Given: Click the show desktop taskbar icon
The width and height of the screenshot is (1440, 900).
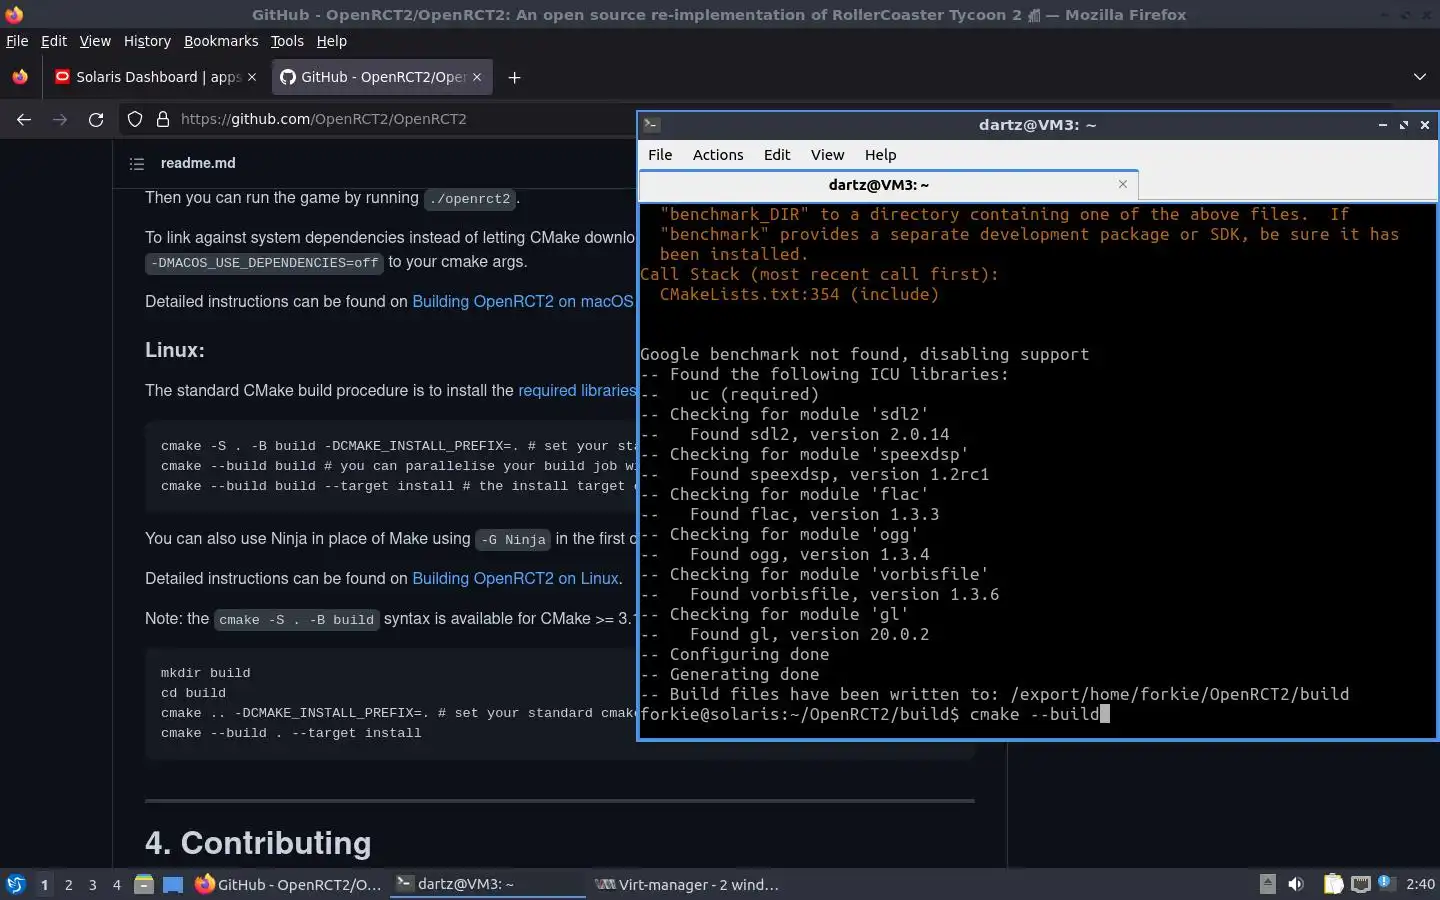Looking at the screenshot, I should pyautogui.click(x=173, y=884).
